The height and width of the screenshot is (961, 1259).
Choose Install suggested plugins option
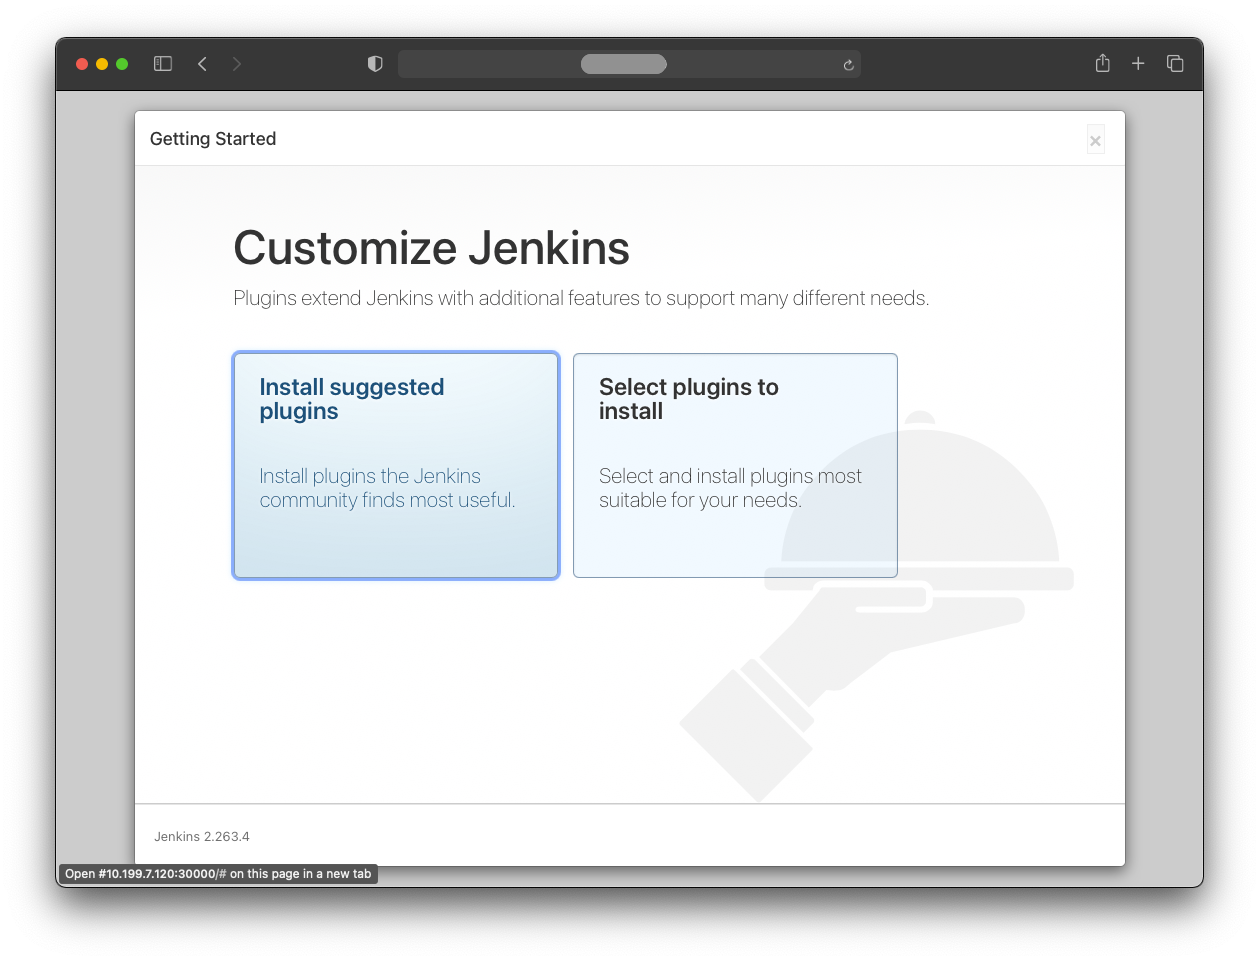click(x=396, y=465)
